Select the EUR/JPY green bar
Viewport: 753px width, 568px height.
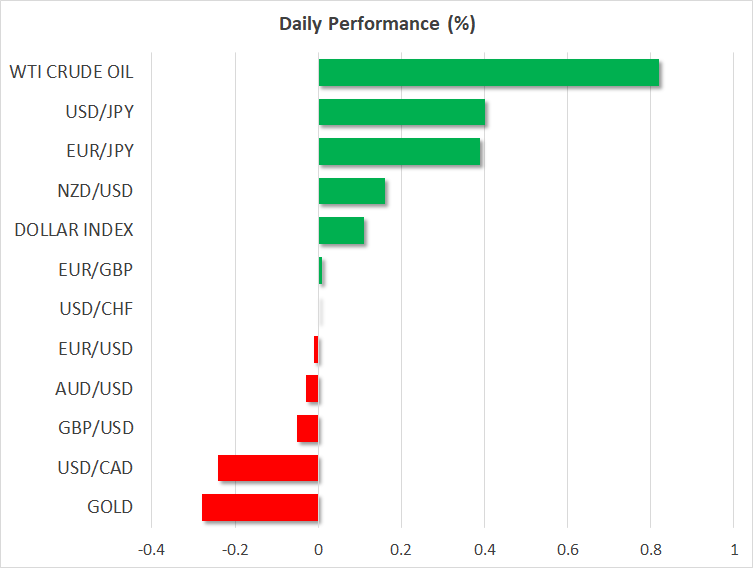[x=399, y=152]
